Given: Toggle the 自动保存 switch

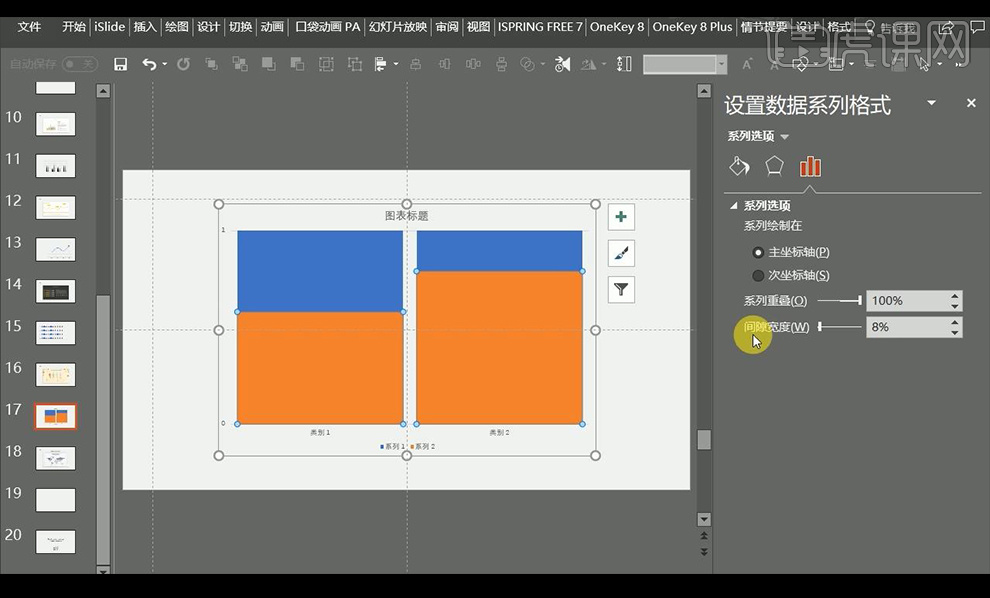Looking at the screenshot, I should click(80, 64).
